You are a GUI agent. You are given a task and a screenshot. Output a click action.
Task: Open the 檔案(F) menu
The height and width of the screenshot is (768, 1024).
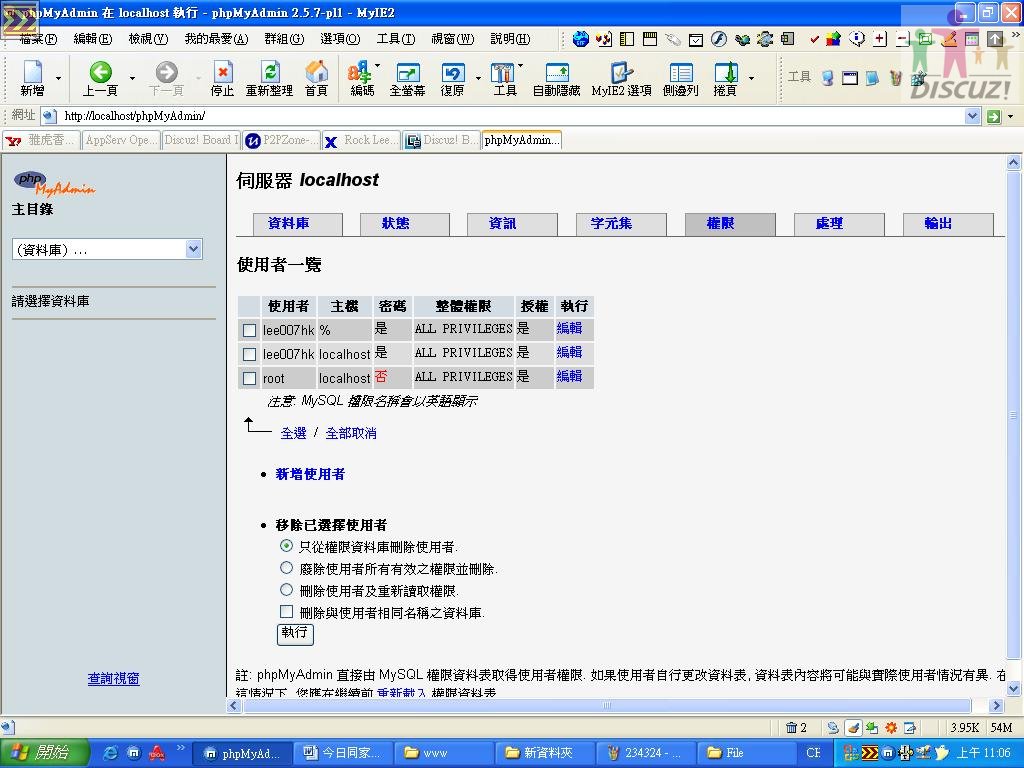pyautogui.click(x=38, y=39)
